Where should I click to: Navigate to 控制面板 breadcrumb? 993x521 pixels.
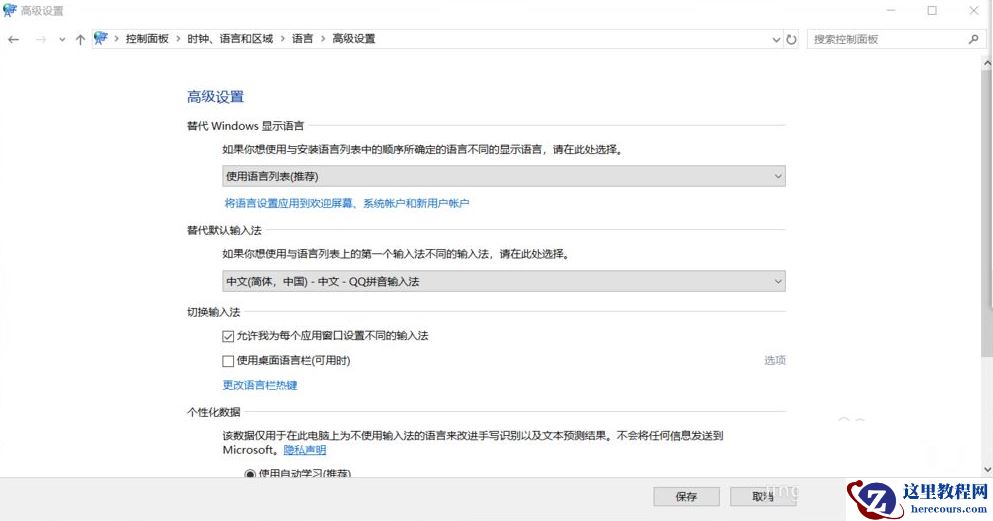tap(147, 39)
